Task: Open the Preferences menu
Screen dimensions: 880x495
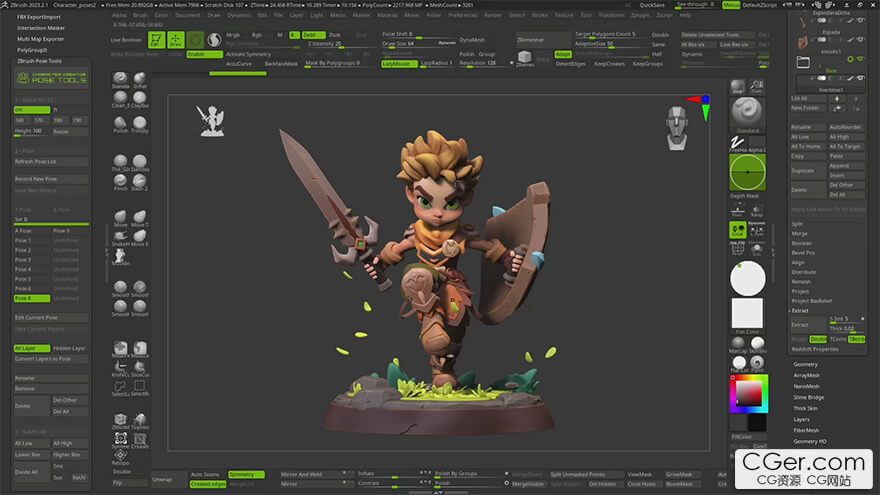Action: (462, 15)
